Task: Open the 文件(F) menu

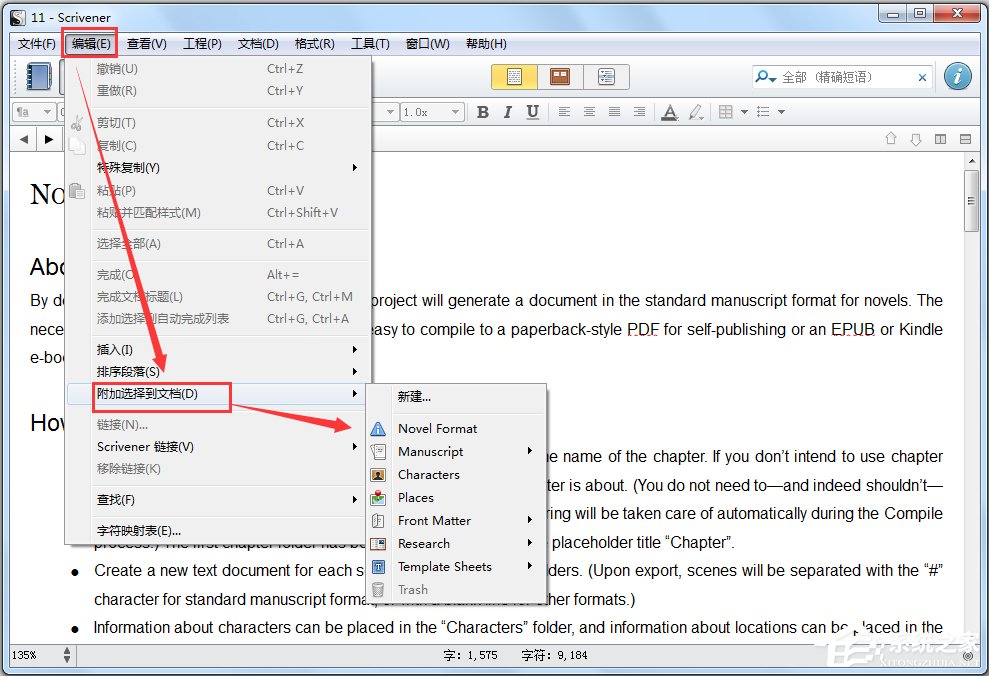Action: tap(37, 44)
